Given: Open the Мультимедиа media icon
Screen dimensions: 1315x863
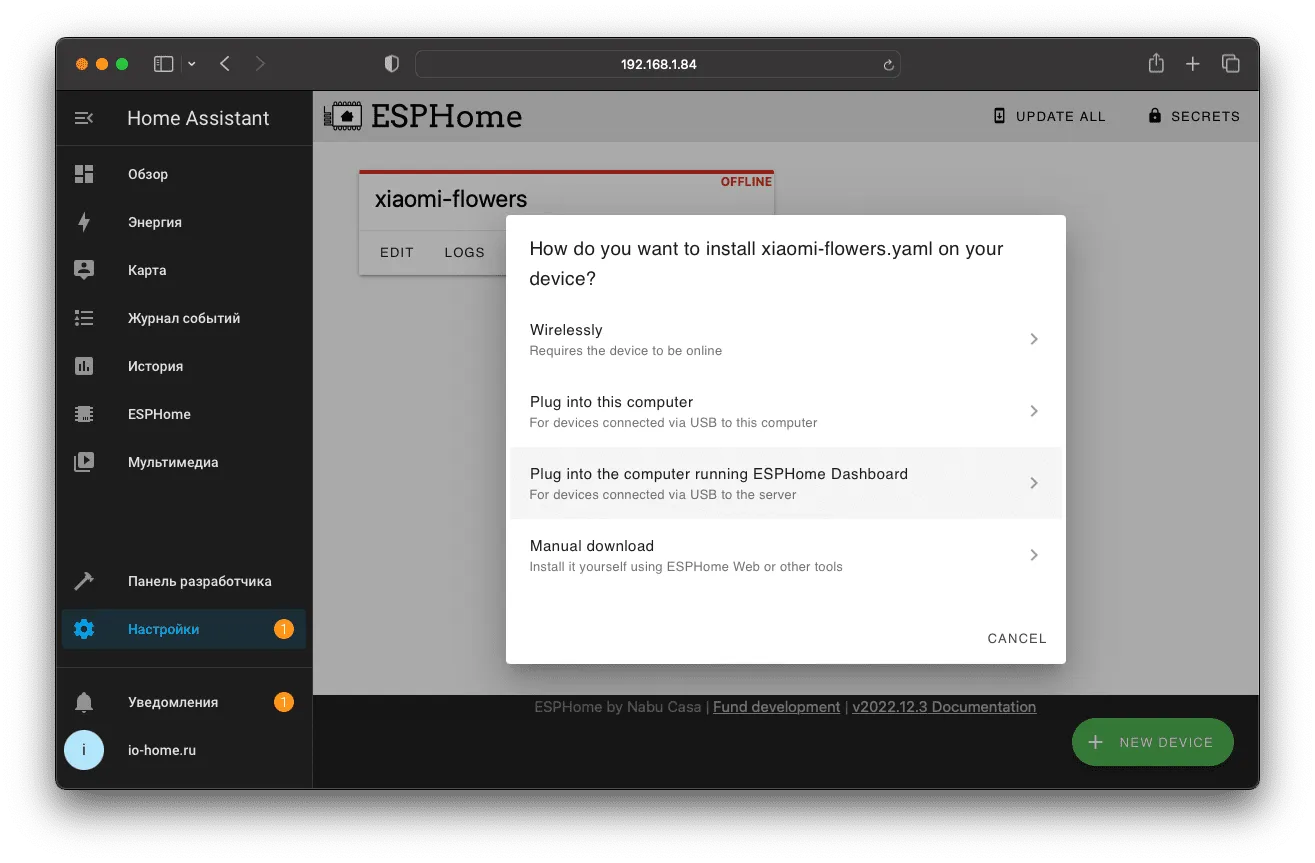Looking at the screenshot, I should point(84,462).
